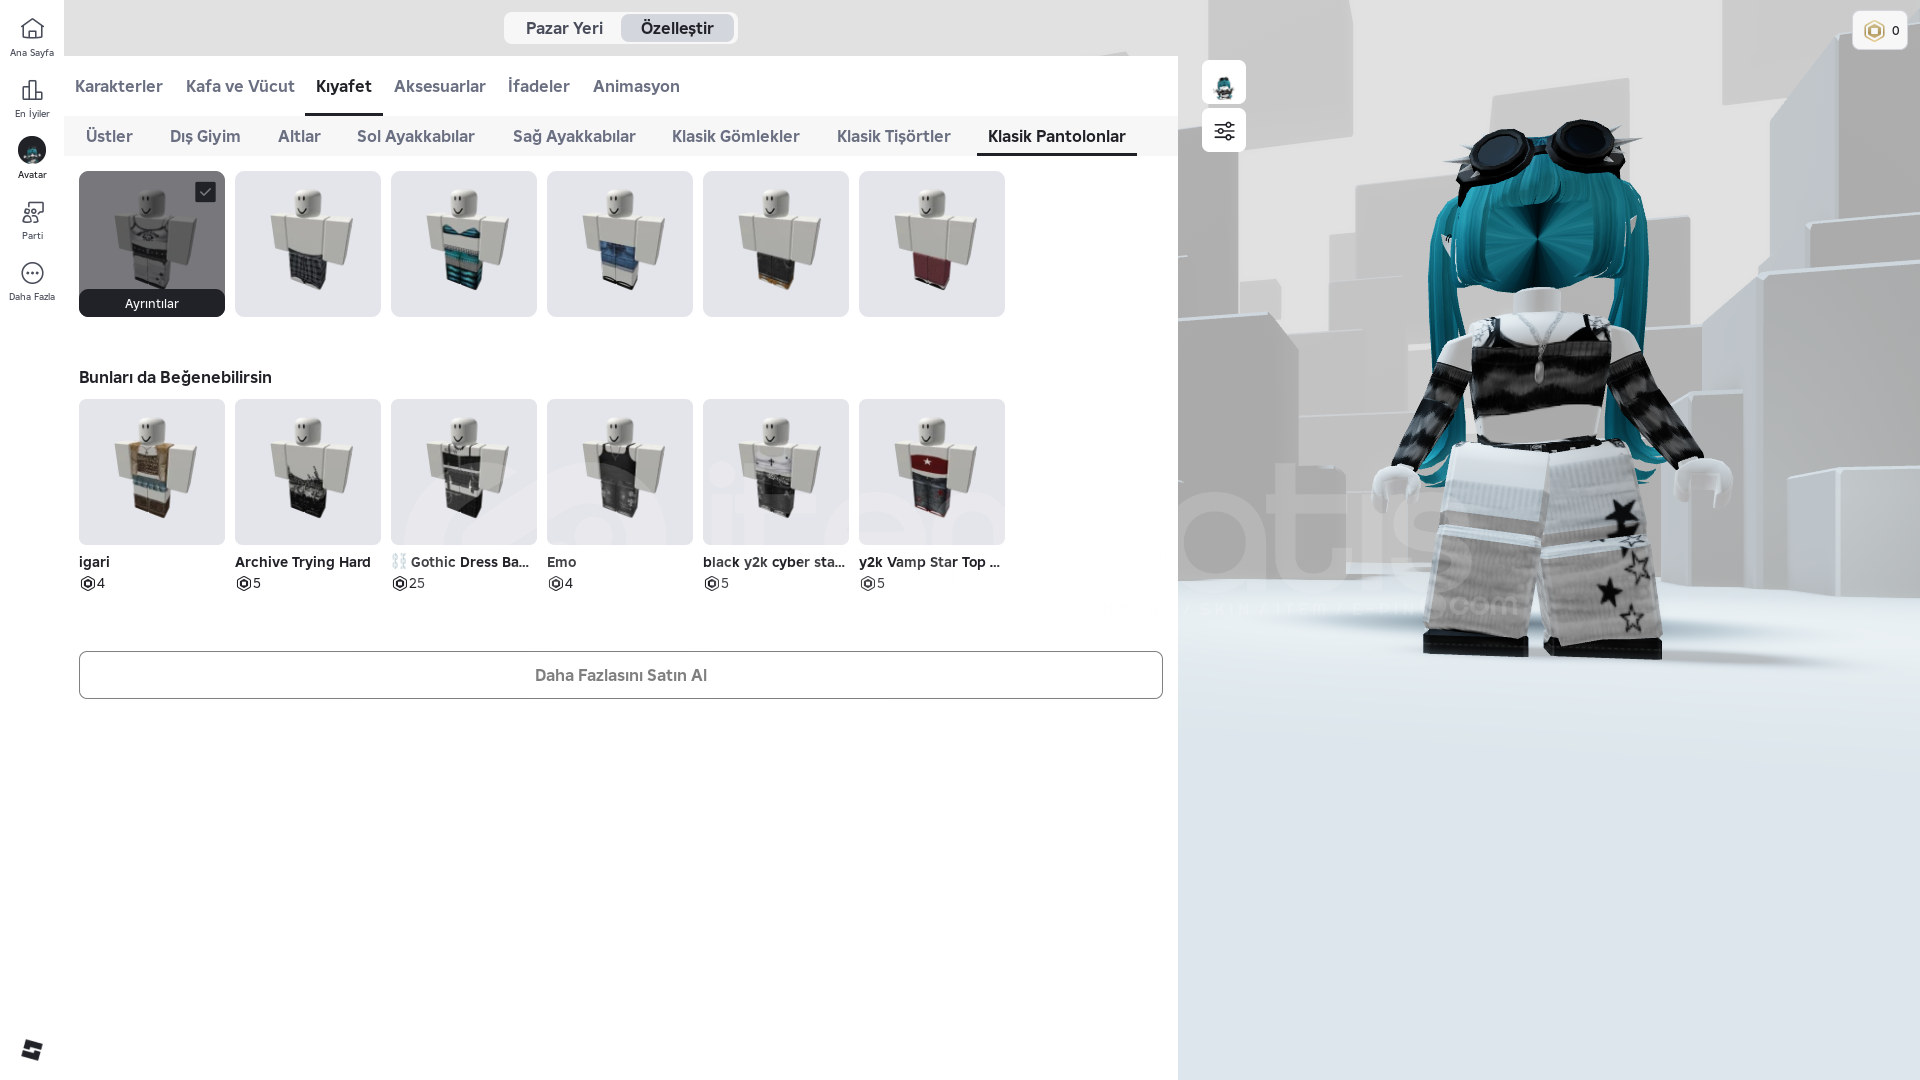Image resolution: width=1920 pixels, height=1080 pixels.
Task: Open avatar preview thumbnail button
Action: click(1223, 82)
